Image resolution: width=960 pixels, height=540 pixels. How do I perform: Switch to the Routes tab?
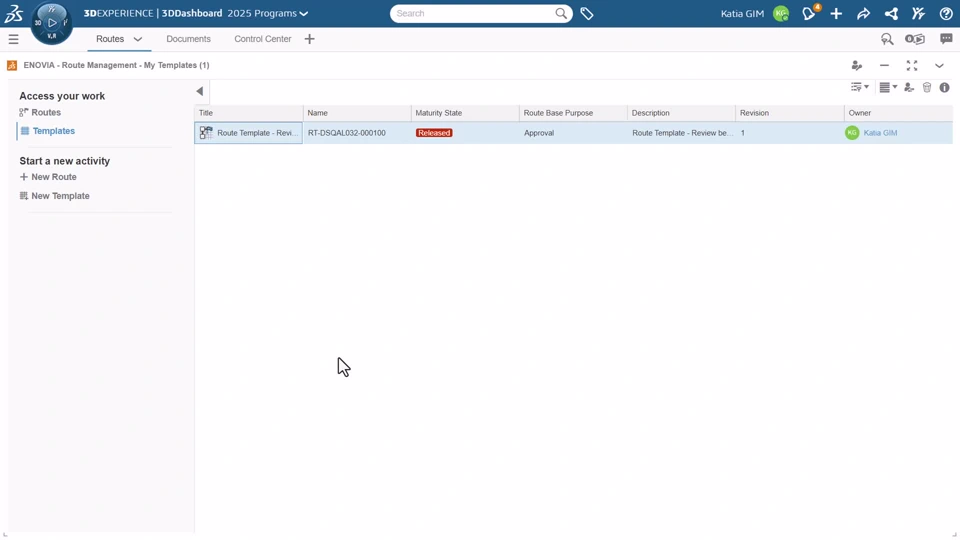click(110, 39)
